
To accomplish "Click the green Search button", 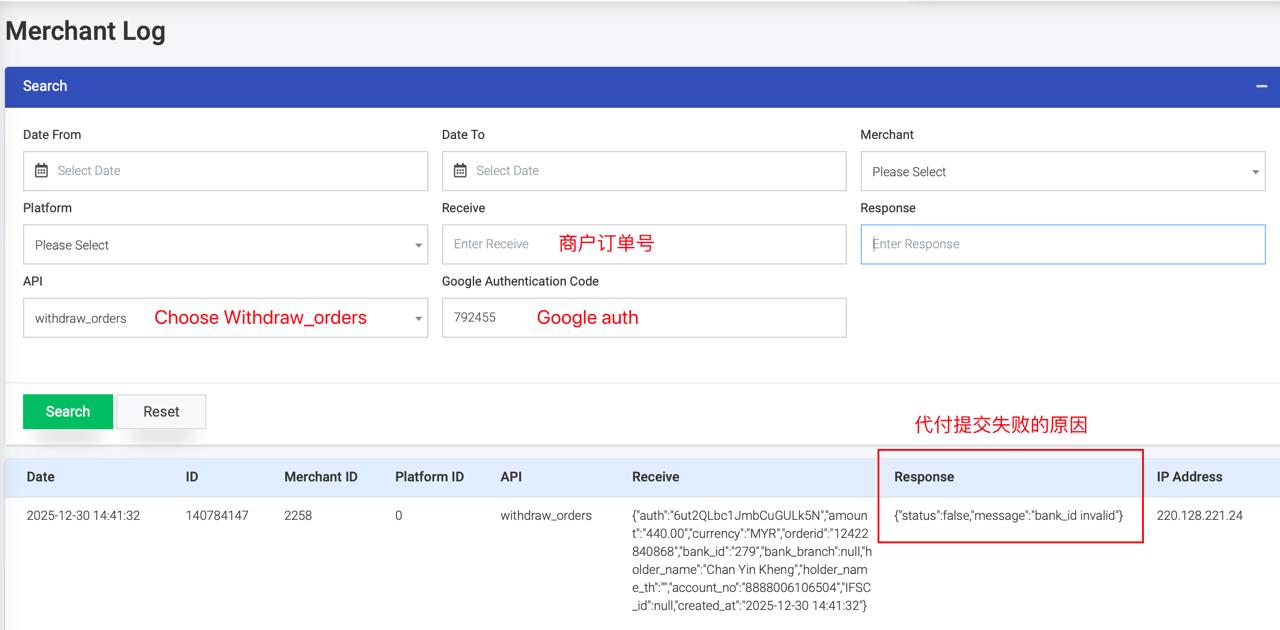I will (x=68, y=412).
